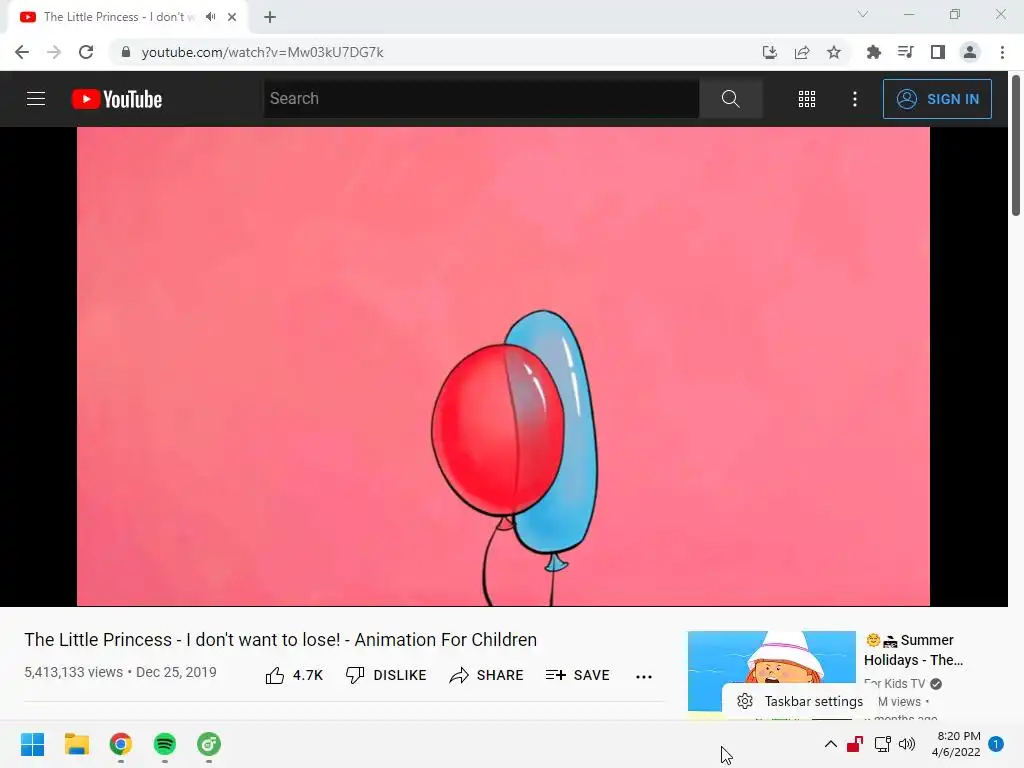Screen dimensions: 1024x768
Task: Select The Little Princess tab
Action: click(x=127, y=17)
